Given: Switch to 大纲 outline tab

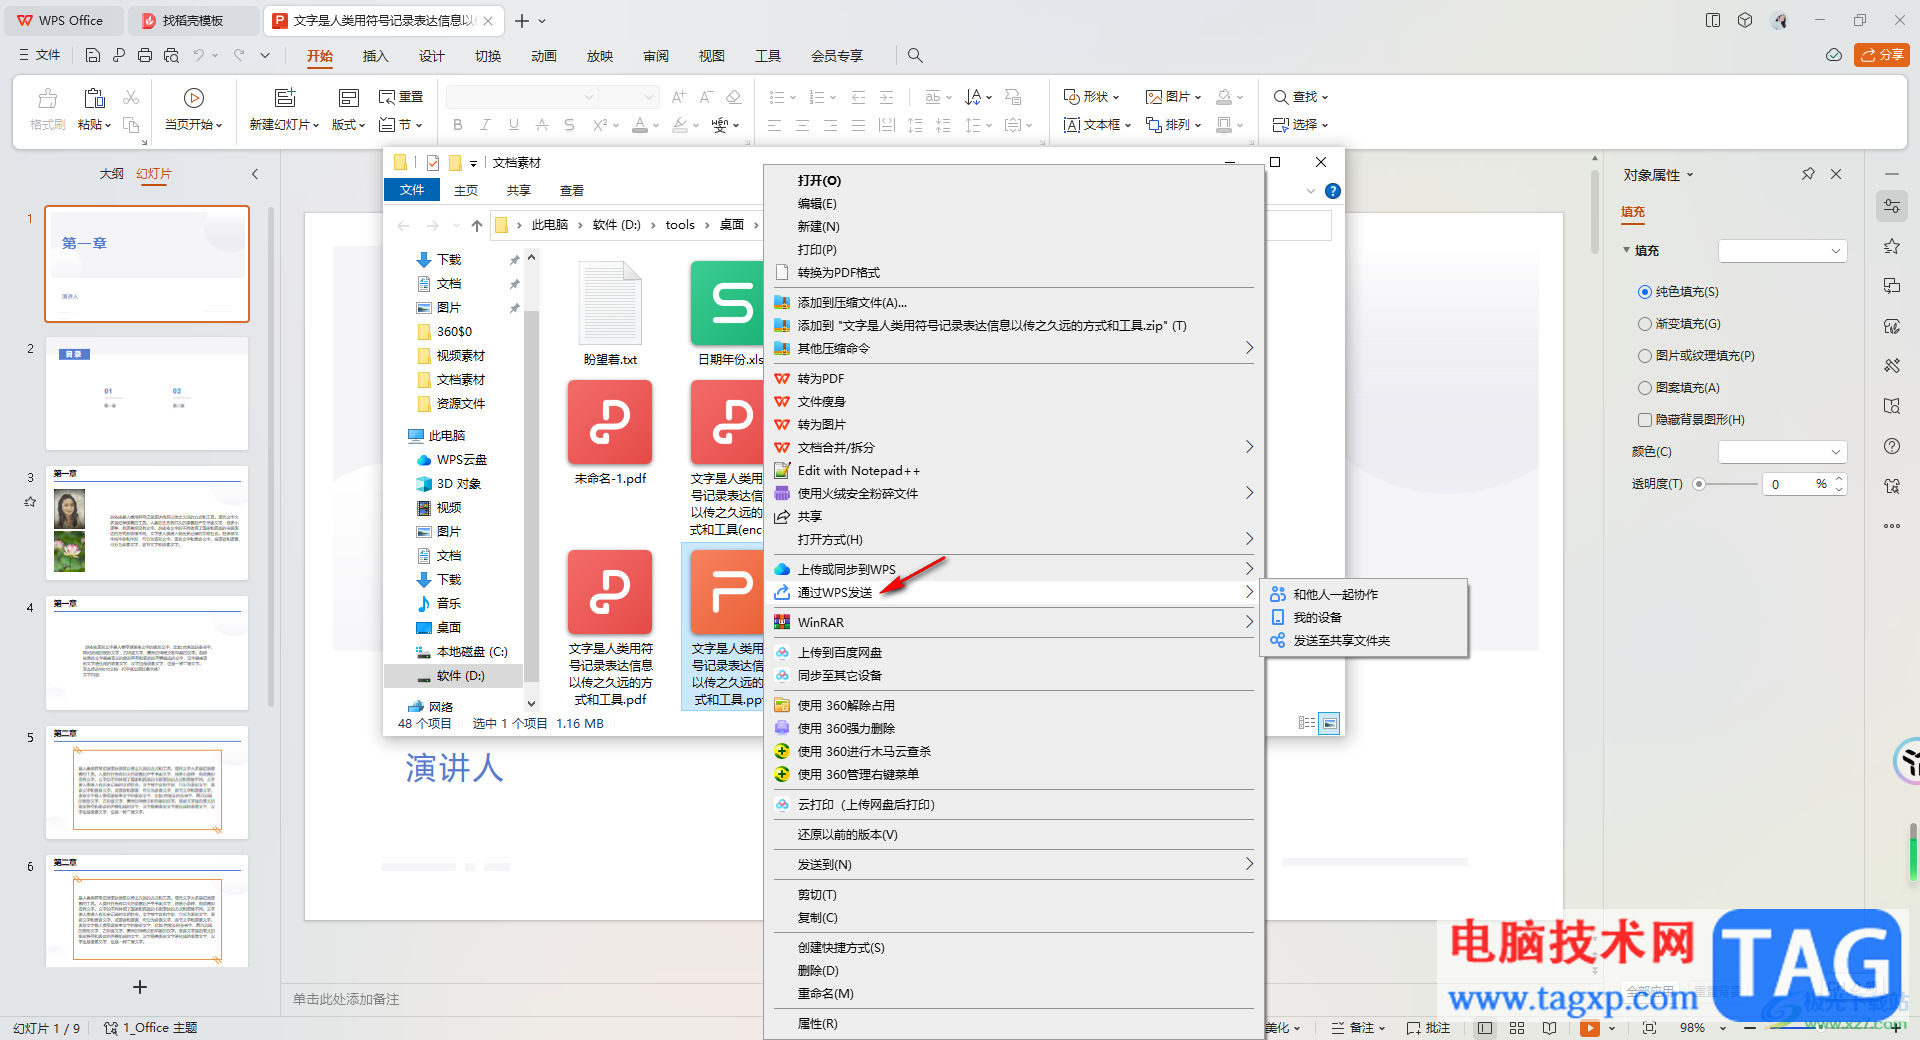Looking at the screenshot, I should tap(112, 174).
